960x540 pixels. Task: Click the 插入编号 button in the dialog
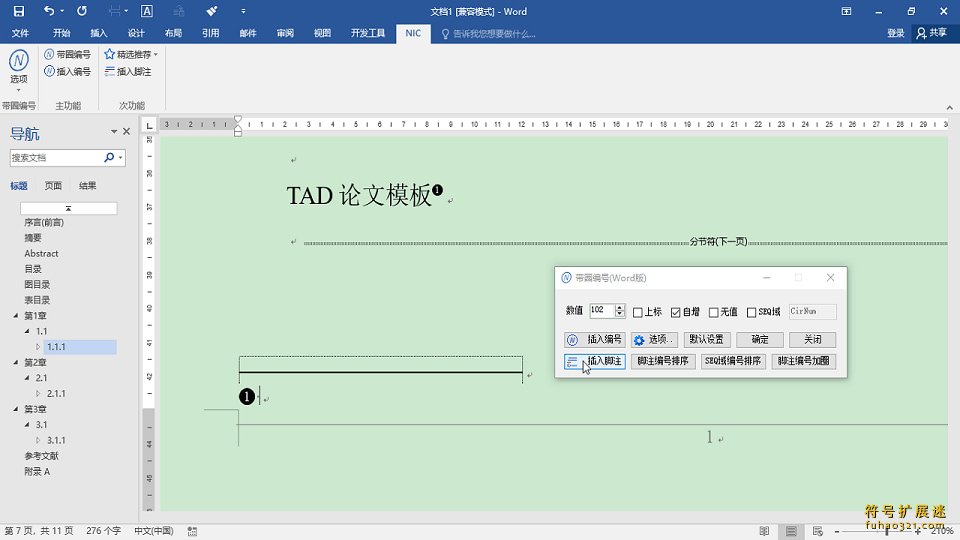tap(594, 339)
